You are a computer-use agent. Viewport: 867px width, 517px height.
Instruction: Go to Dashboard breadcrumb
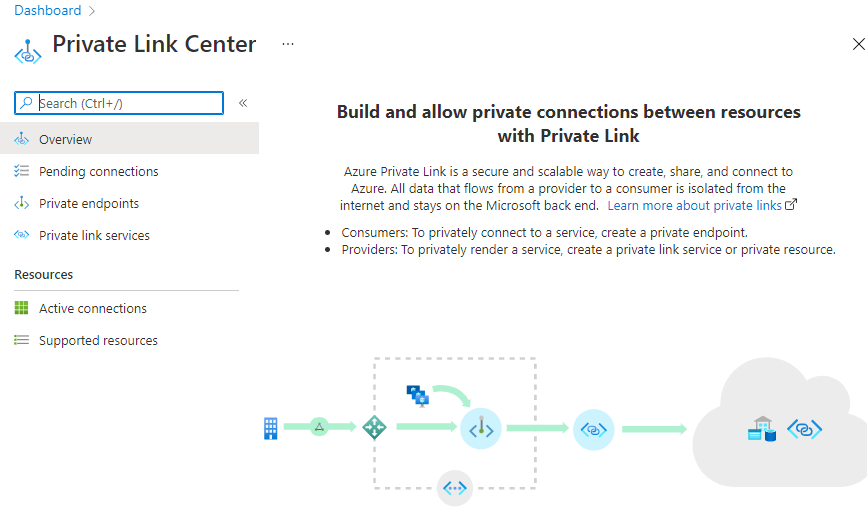tap(48, 11)
